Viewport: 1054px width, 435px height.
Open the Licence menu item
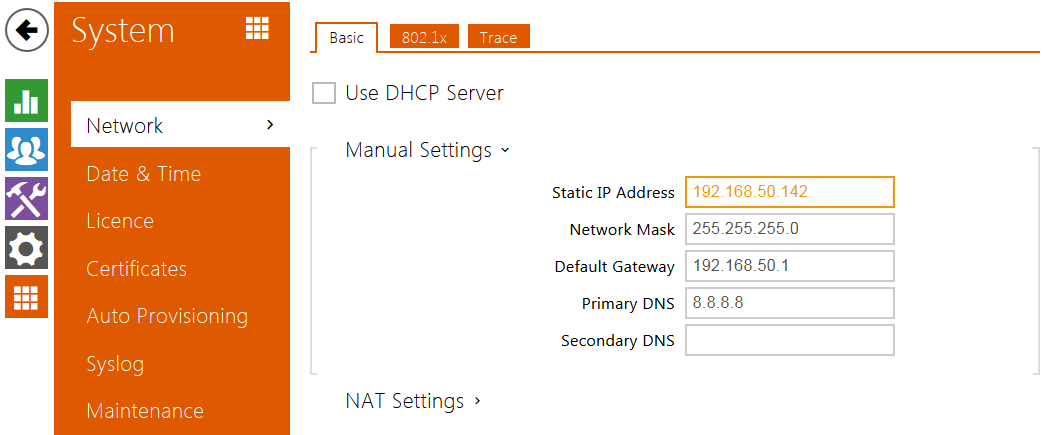[x=120, y=221]
